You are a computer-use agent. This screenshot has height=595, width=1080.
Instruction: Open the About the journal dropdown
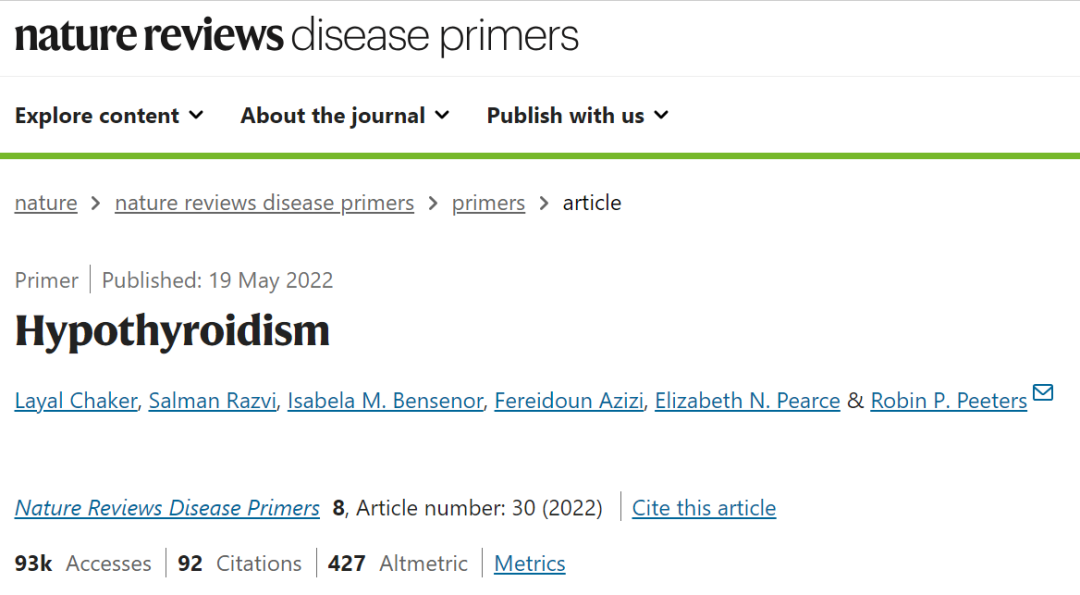tap(344, 116)
